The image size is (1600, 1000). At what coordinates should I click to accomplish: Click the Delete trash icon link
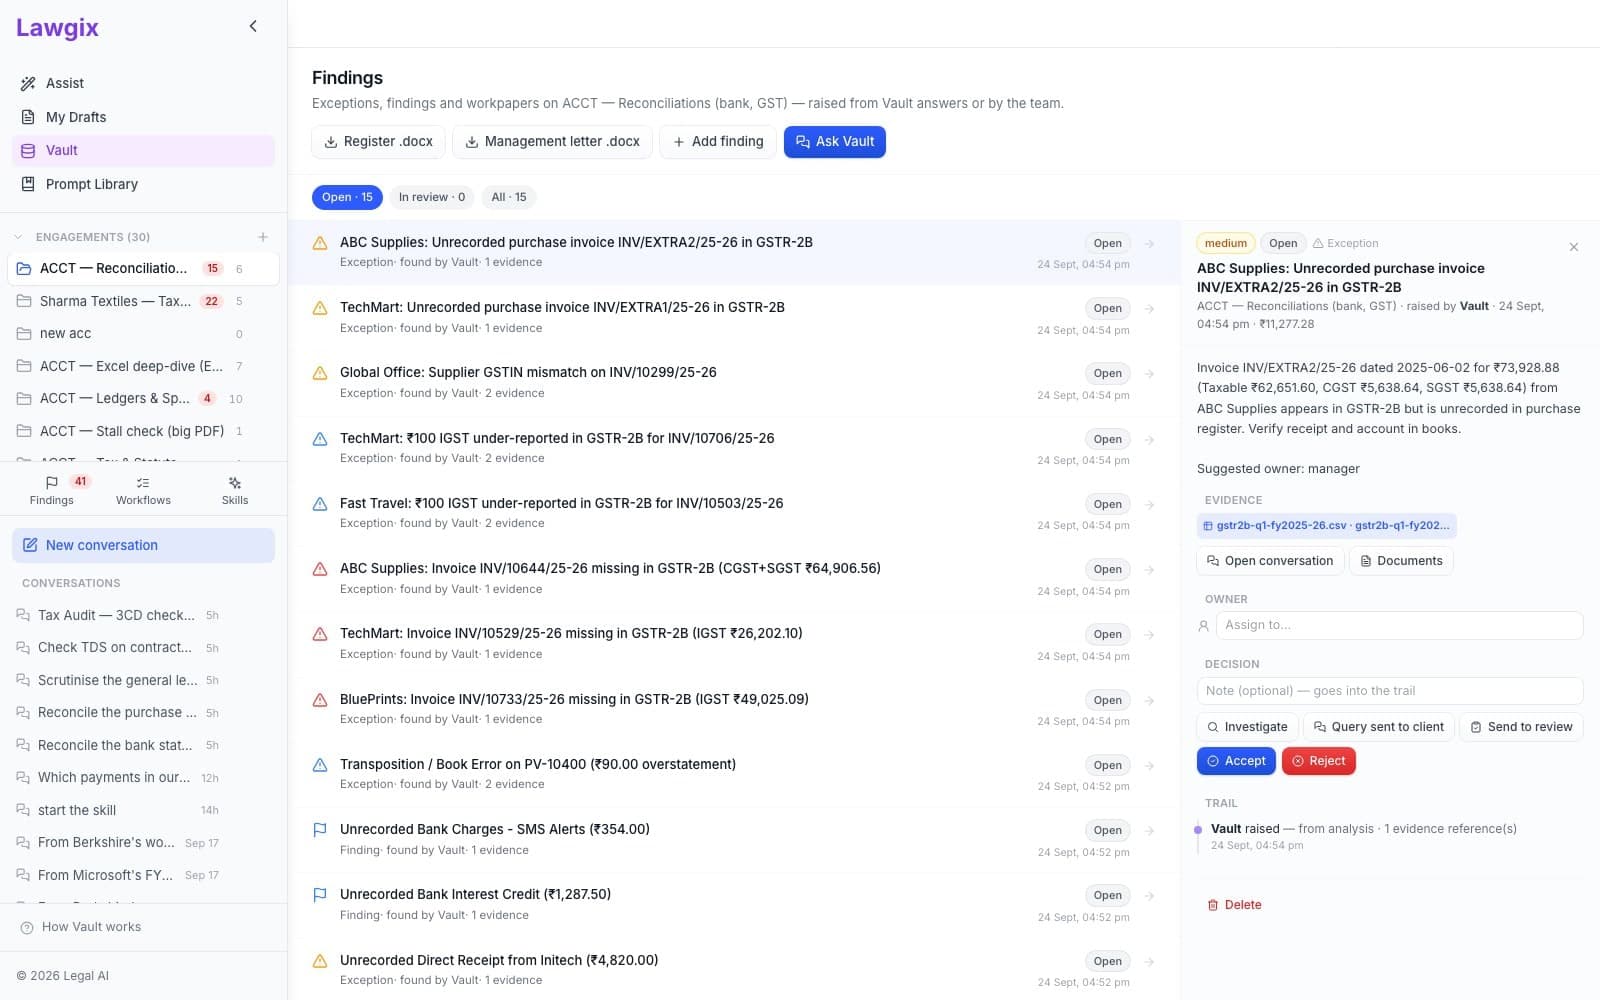point(1234,905)
